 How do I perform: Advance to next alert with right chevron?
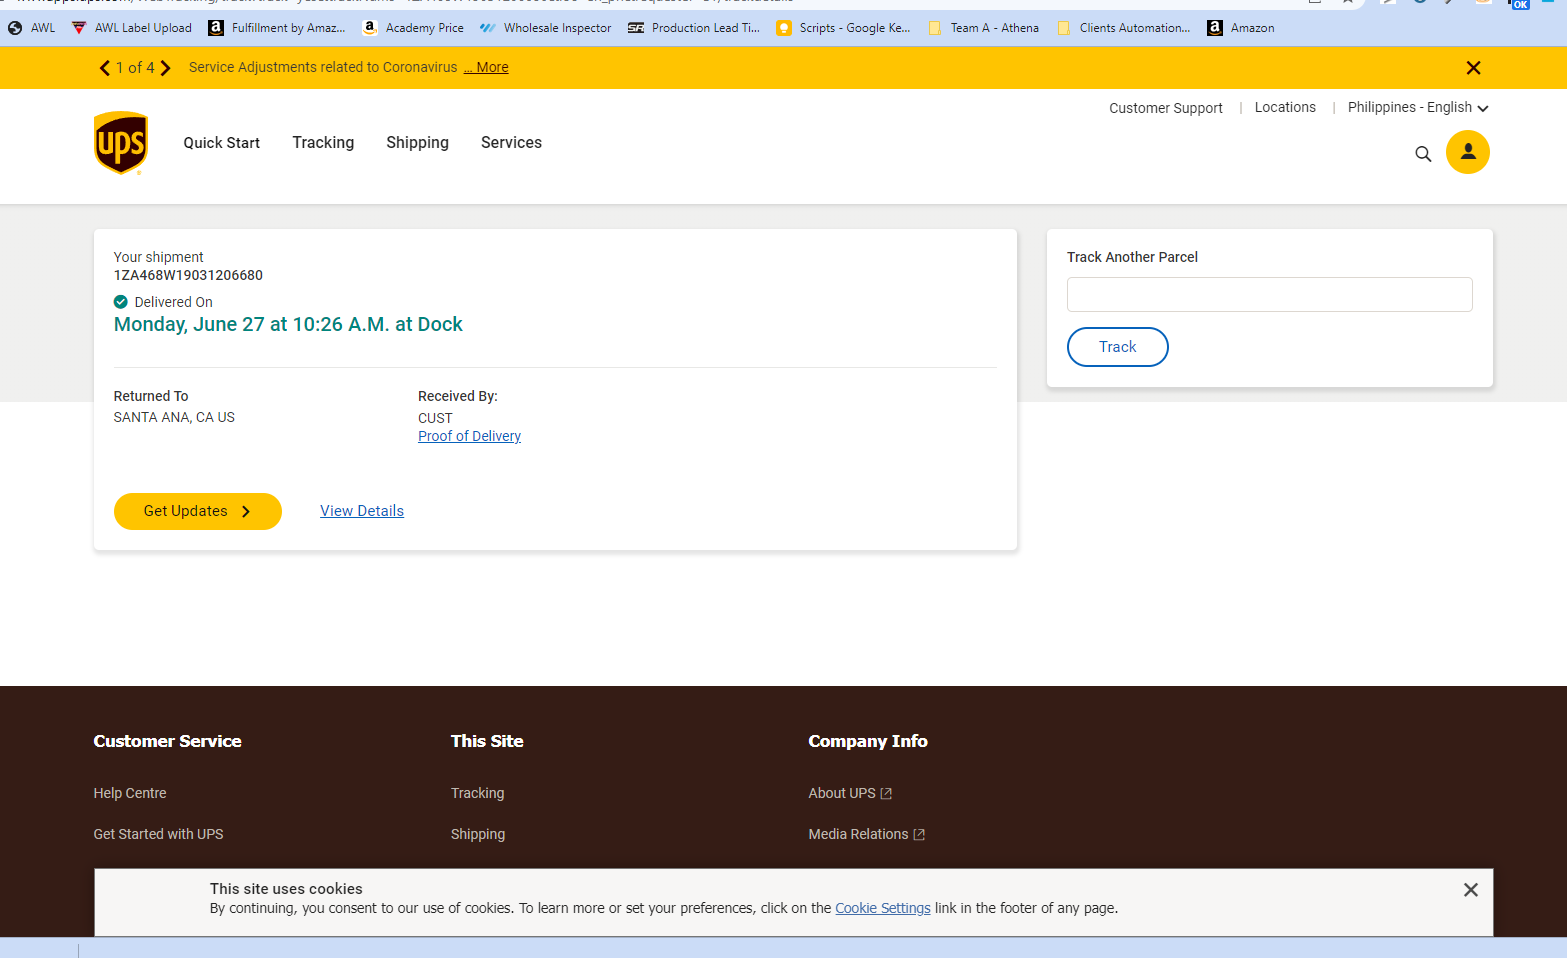(166, 68)
